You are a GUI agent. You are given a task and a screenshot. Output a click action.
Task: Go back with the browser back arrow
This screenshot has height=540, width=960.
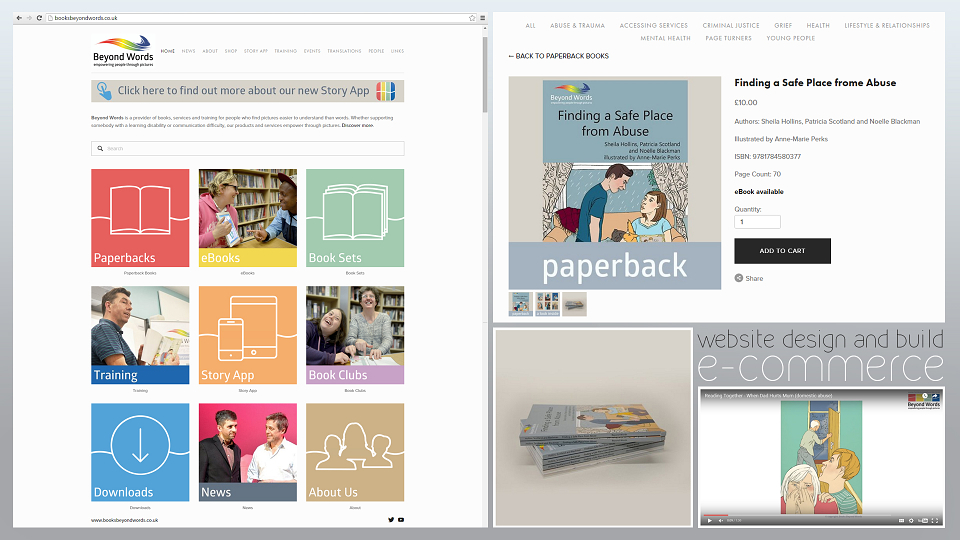pyautogui.click(x=19, y=18)
